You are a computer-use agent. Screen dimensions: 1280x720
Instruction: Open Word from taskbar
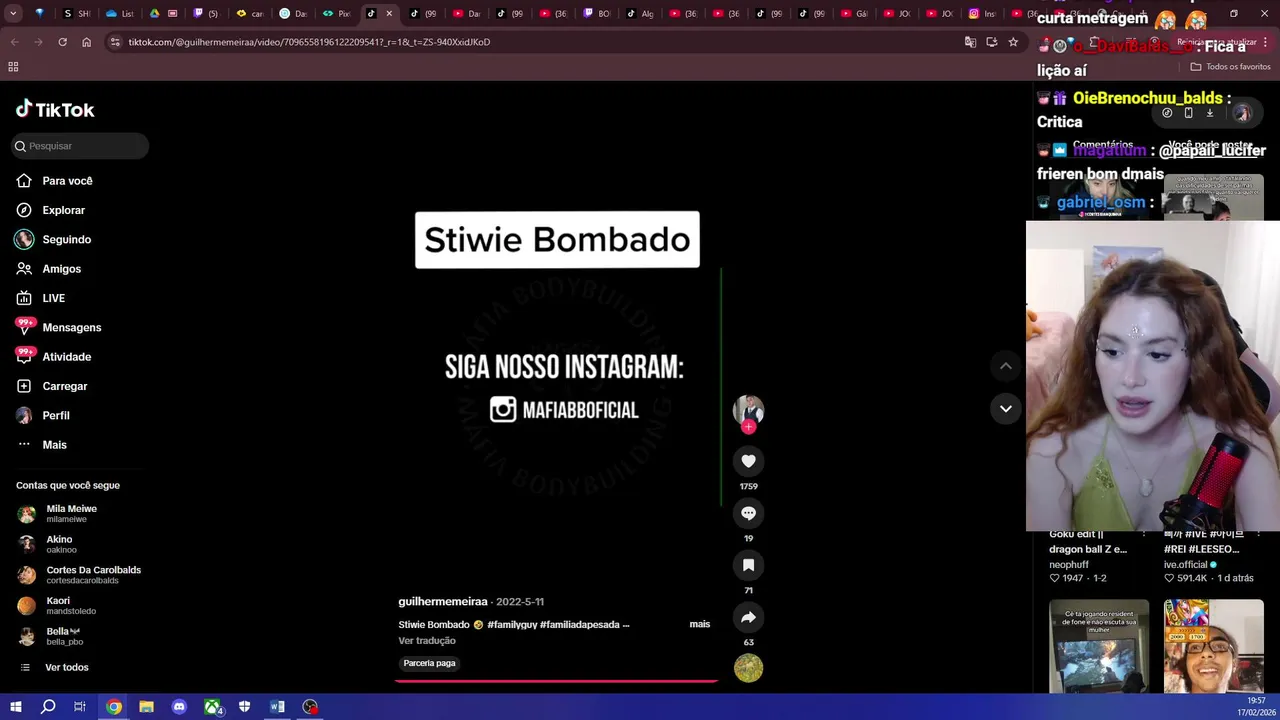tap(277, 707)
